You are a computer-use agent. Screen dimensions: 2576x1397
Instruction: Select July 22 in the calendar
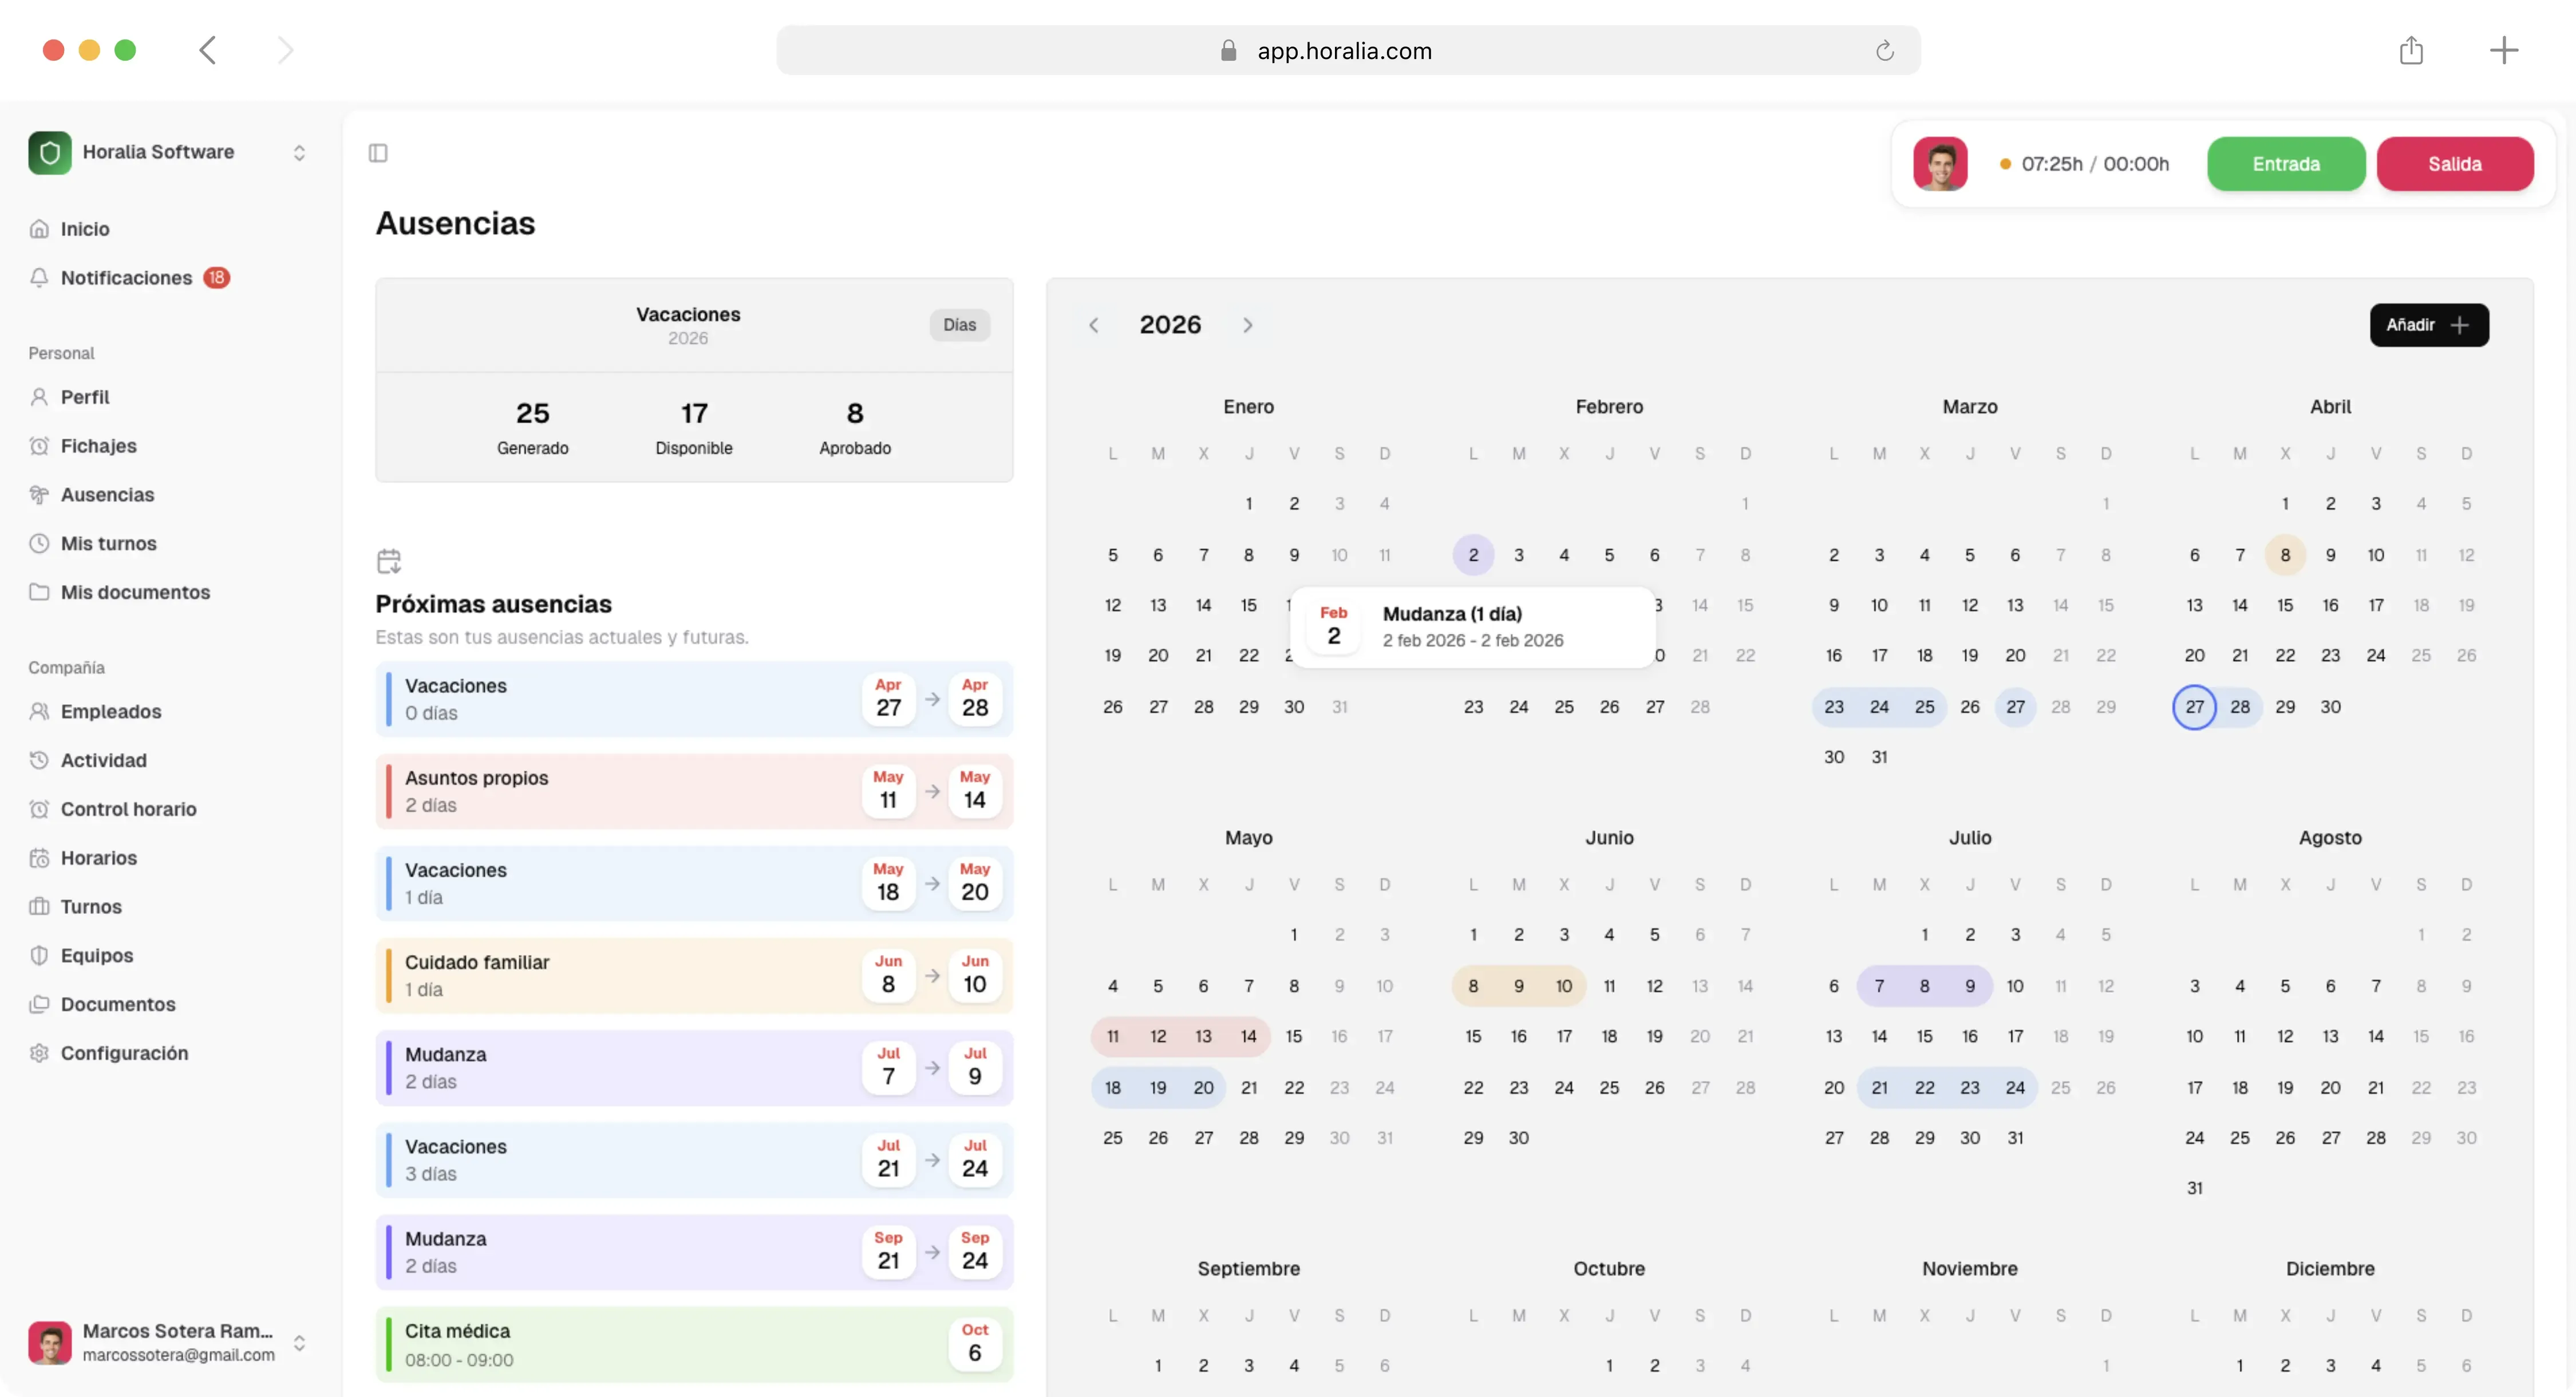tap(1924, 1087)
